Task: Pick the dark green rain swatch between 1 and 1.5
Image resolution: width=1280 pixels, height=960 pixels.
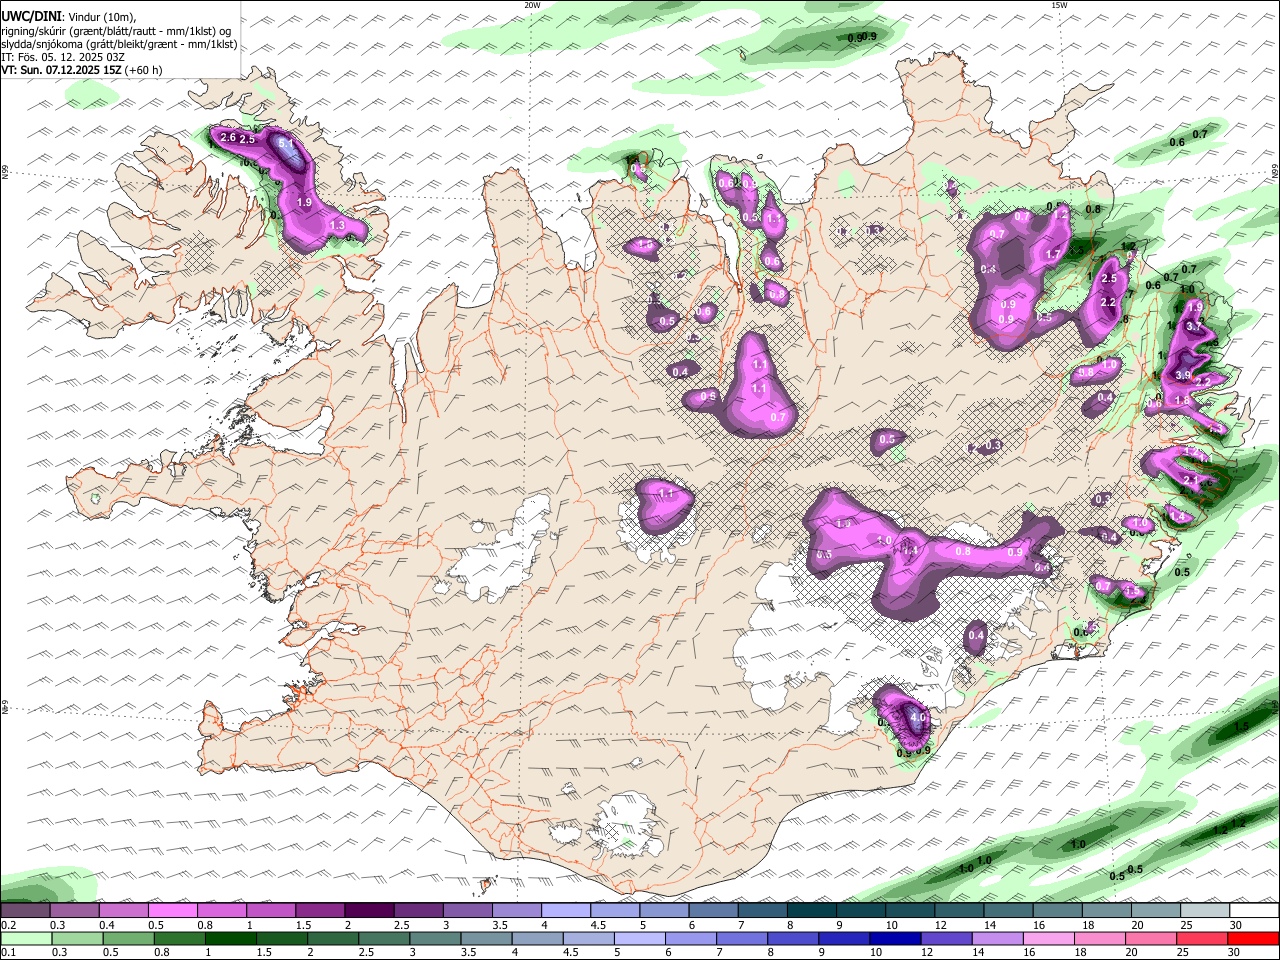Action: pyautogui.click(x=231, y=938)
